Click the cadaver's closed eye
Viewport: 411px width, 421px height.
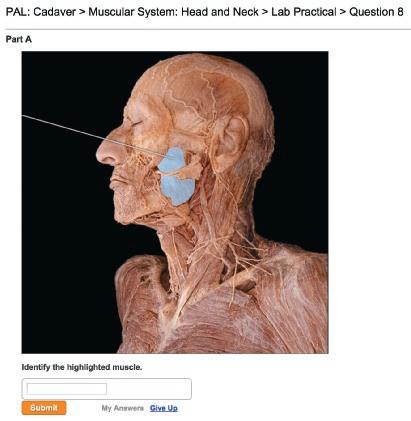[136, 123]
